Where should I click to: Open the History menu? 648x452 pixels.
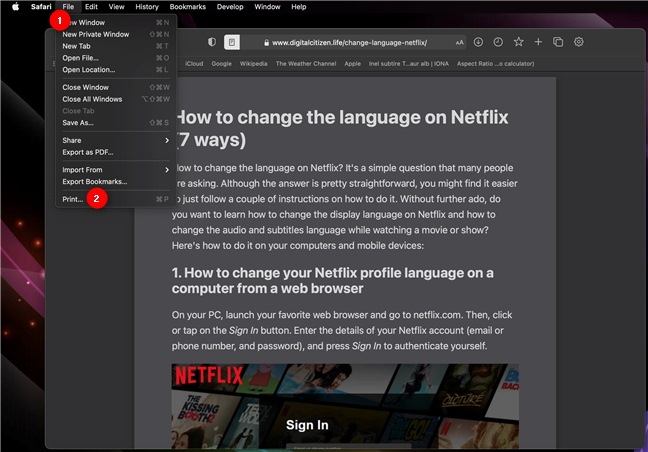(x=147, y=7)
